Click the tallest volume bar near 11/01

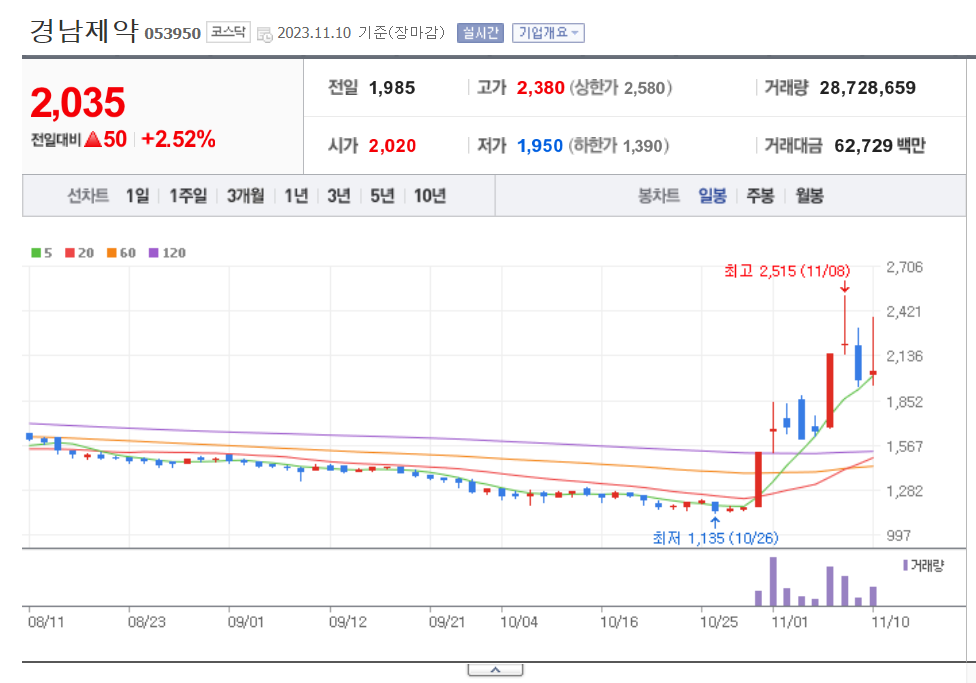click(x=773, y=582)
